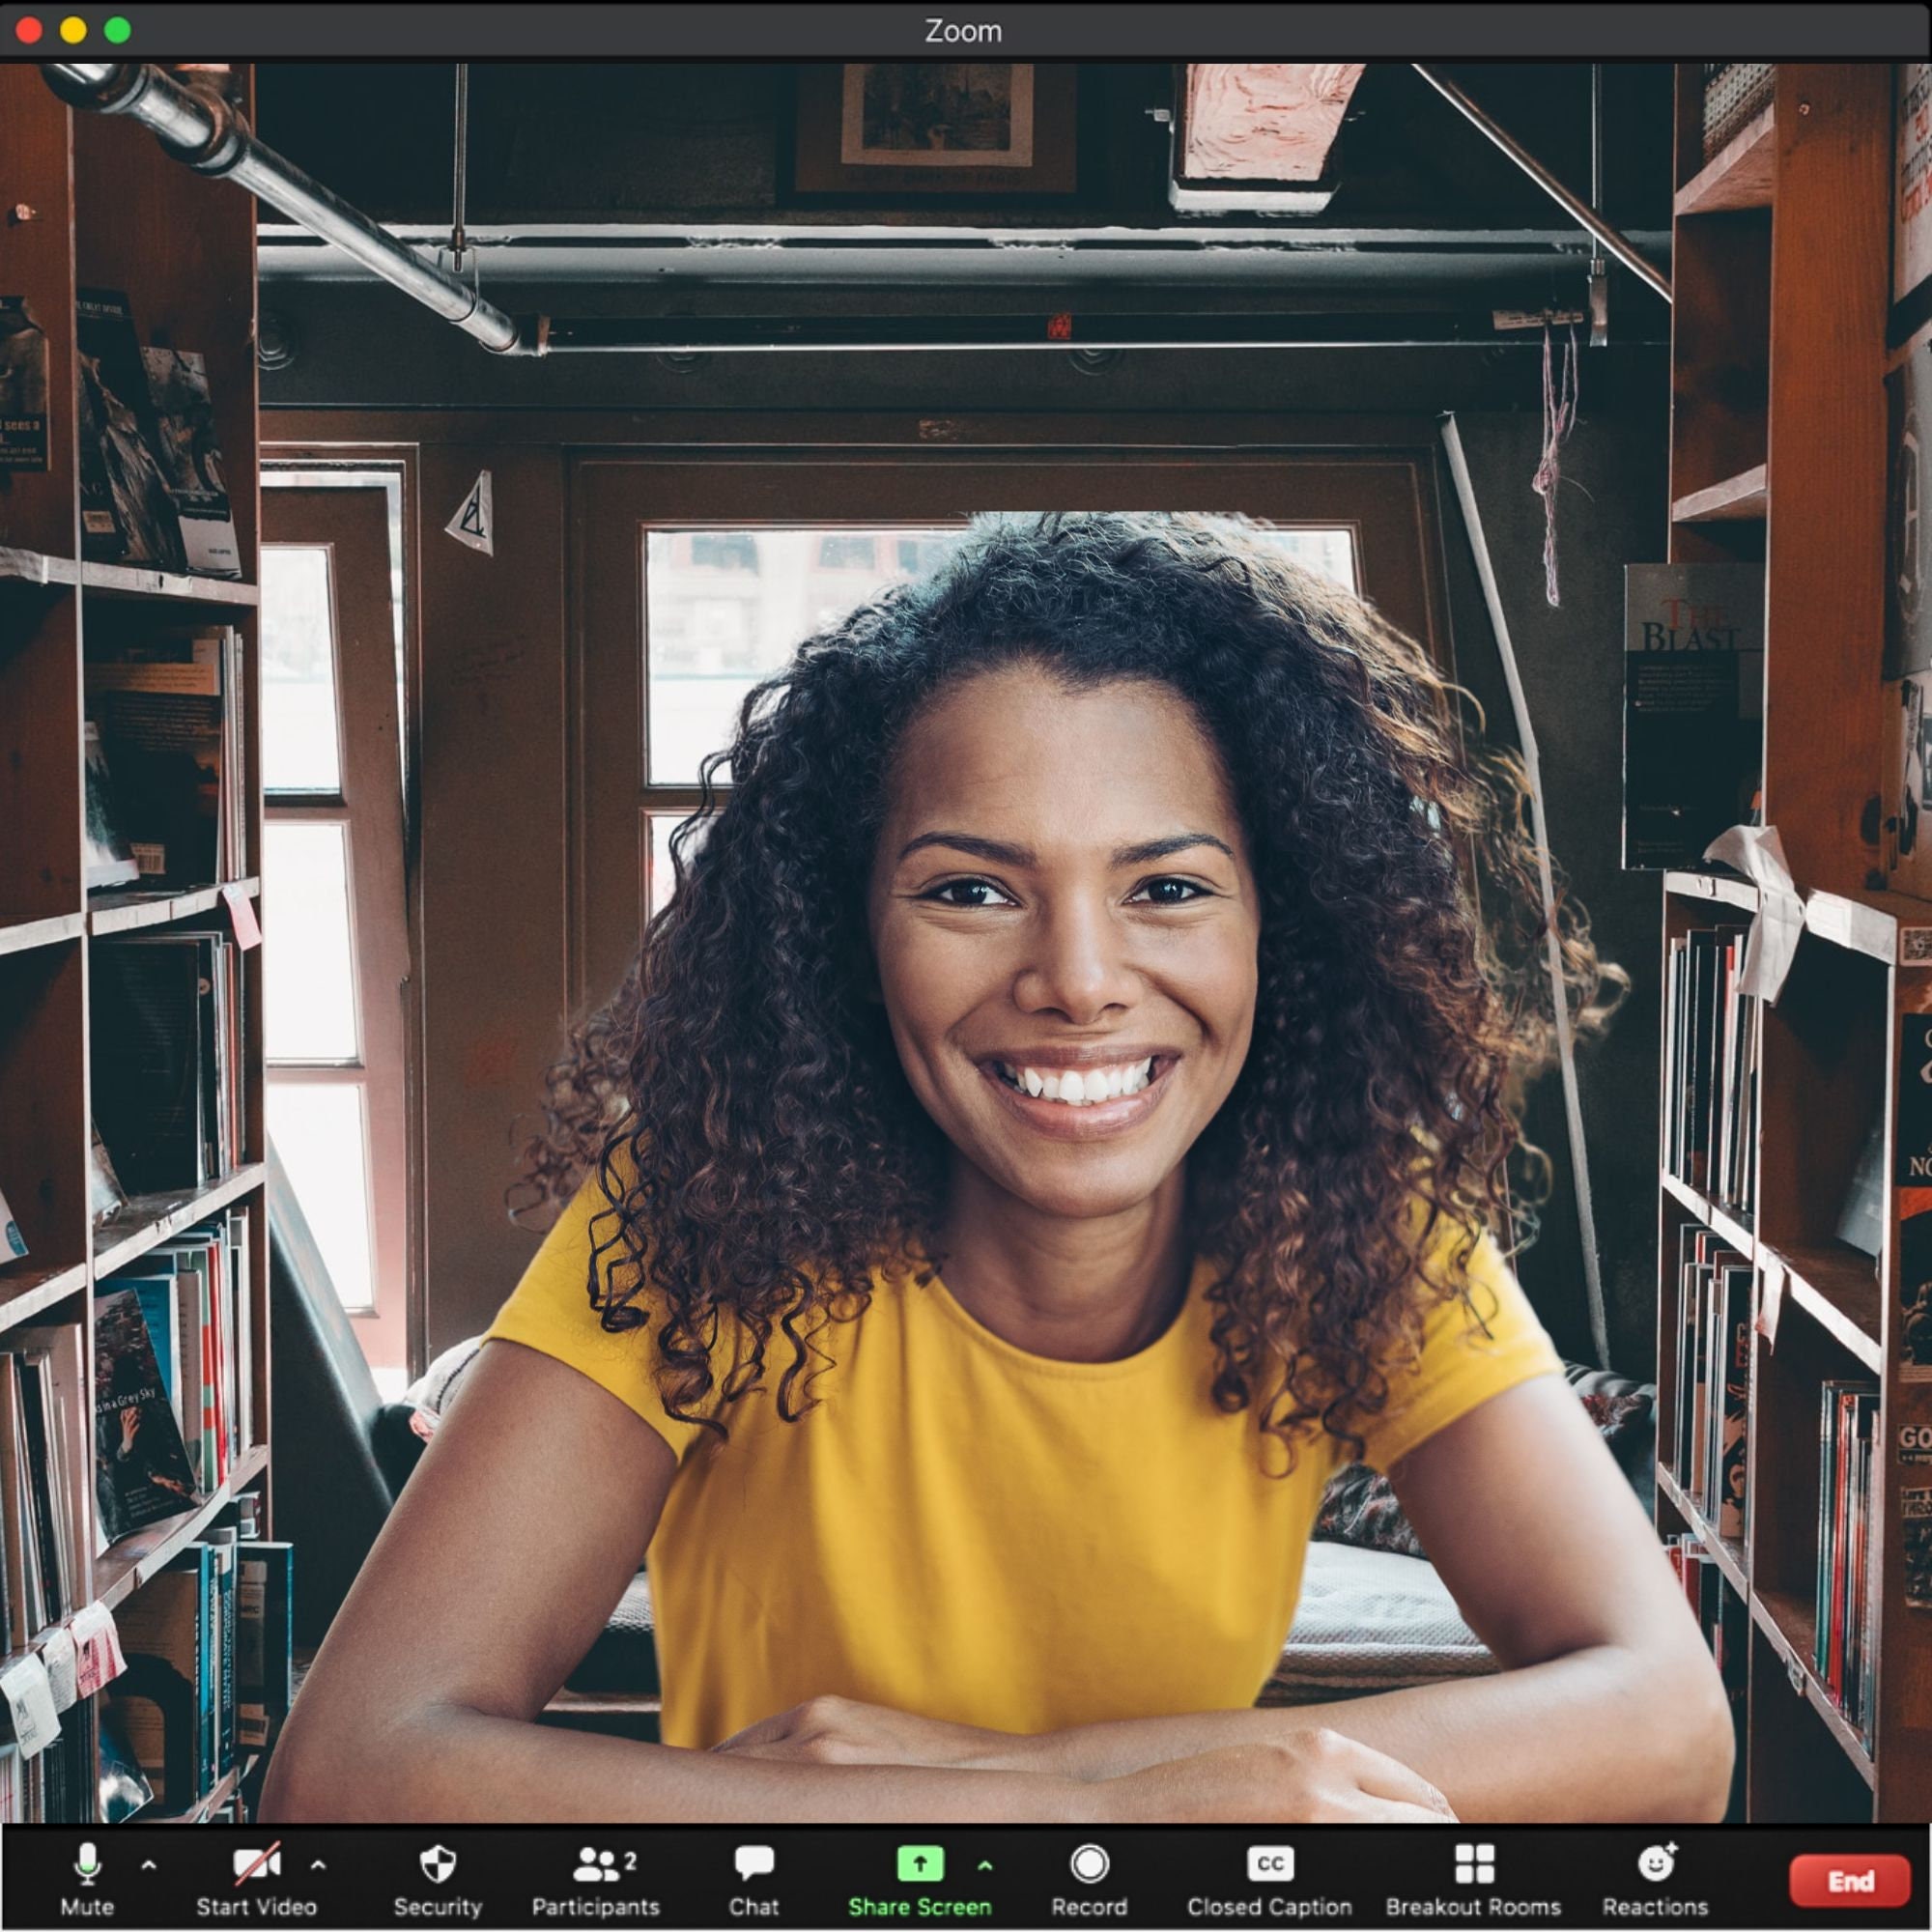The width and height of the screenshot is (1932, 1932).
Task: Open Breakout Rooms
Action: [x=1473, y=1880]
